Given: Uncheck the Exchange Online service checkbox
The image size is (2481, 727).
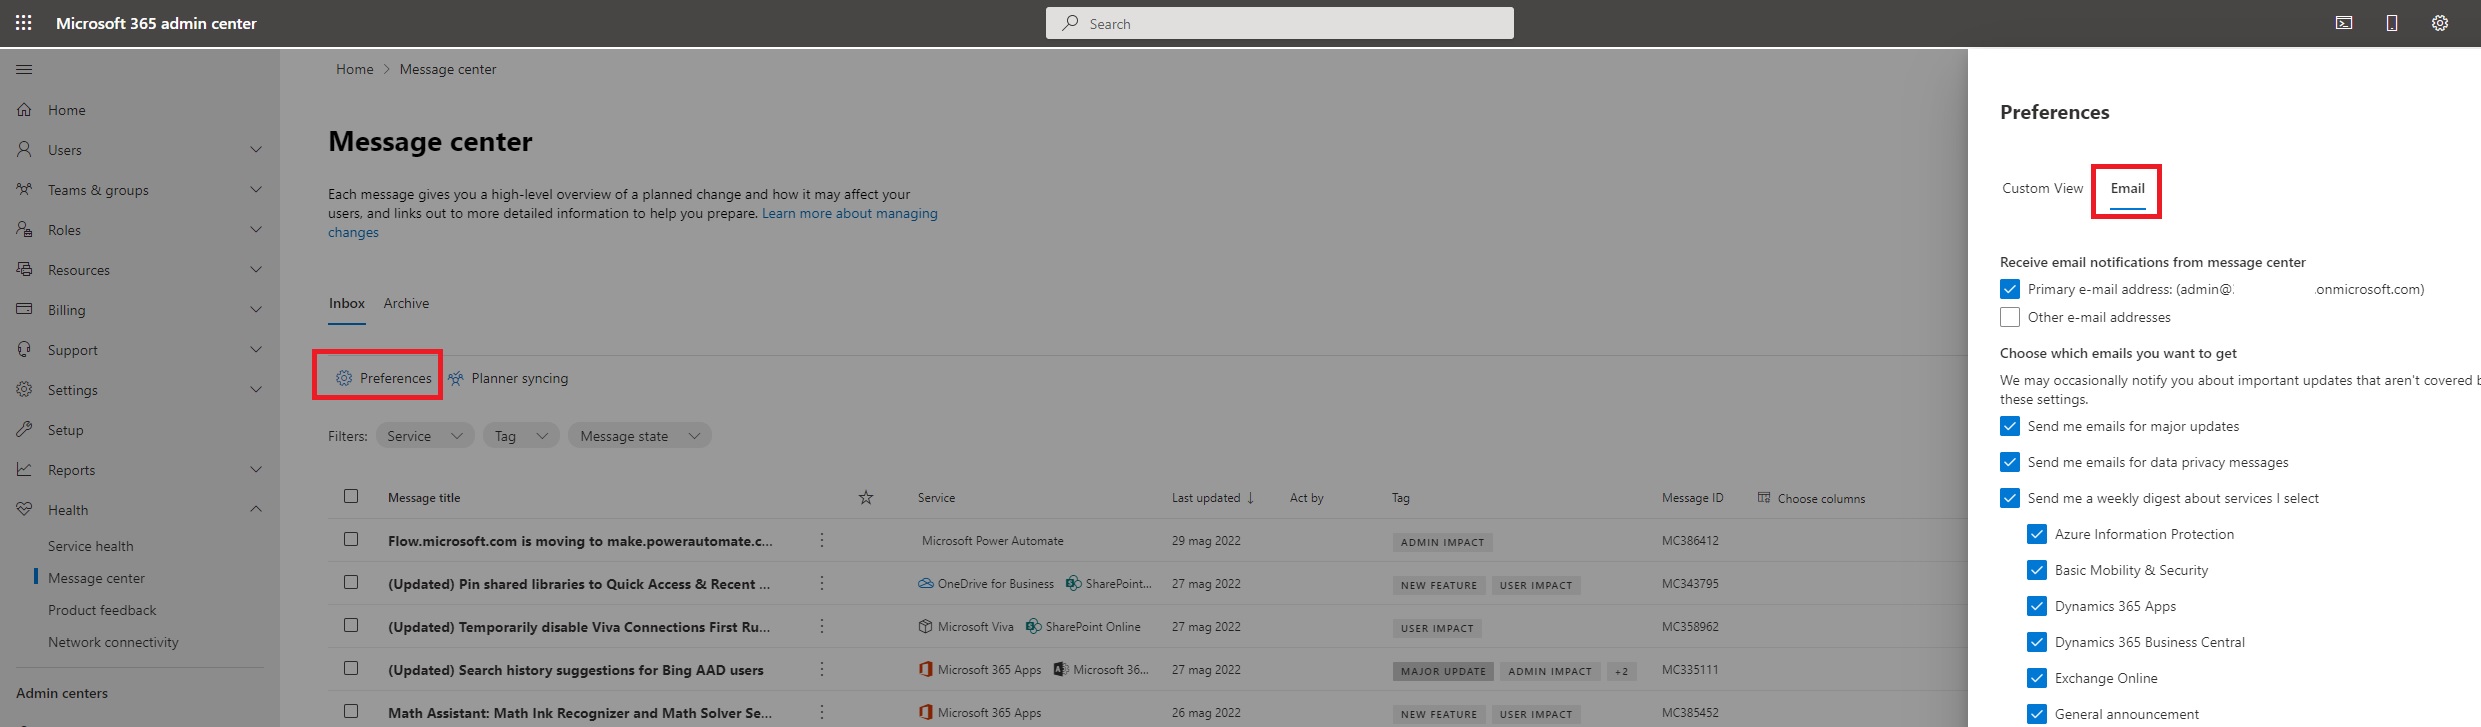Looking at the screenshot, I should tap(2037, 678).
